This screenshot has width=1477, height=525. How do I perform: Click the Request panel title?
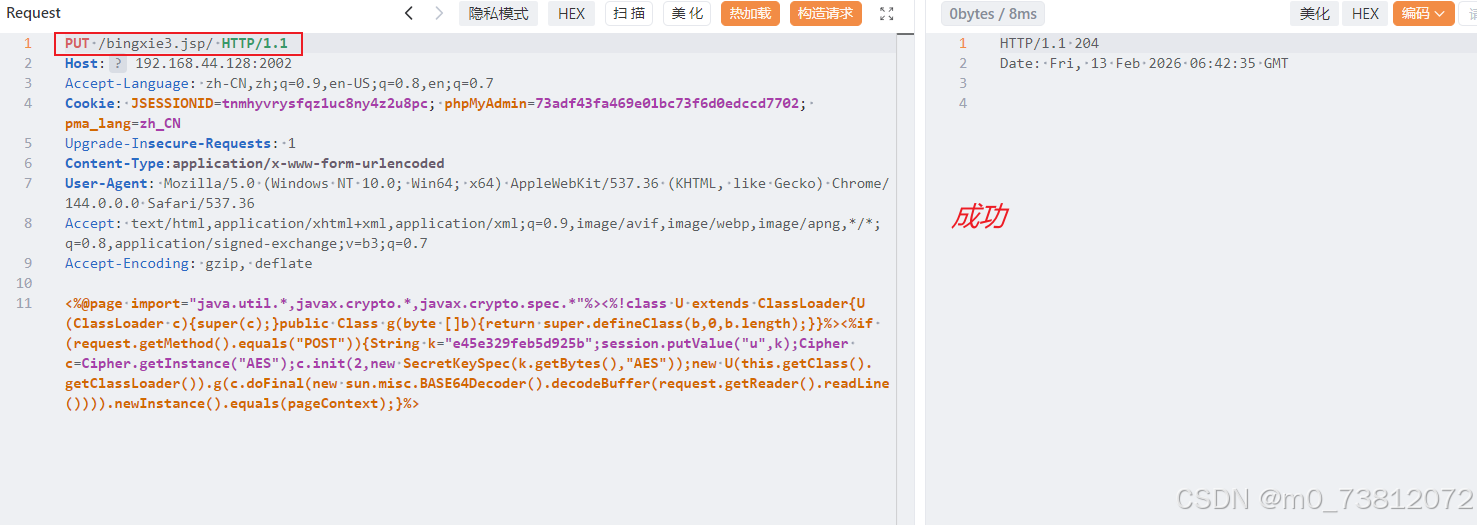(x=34, y=13)
